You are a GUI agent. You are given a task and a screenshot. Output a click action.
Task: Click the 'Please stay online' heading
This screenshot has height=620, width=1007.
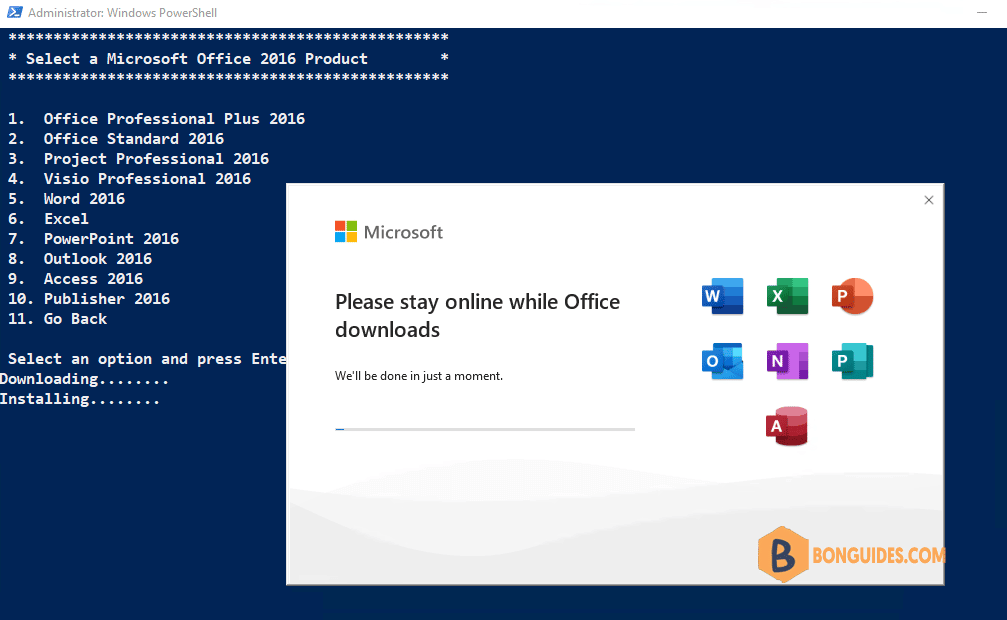click(477, 315)
